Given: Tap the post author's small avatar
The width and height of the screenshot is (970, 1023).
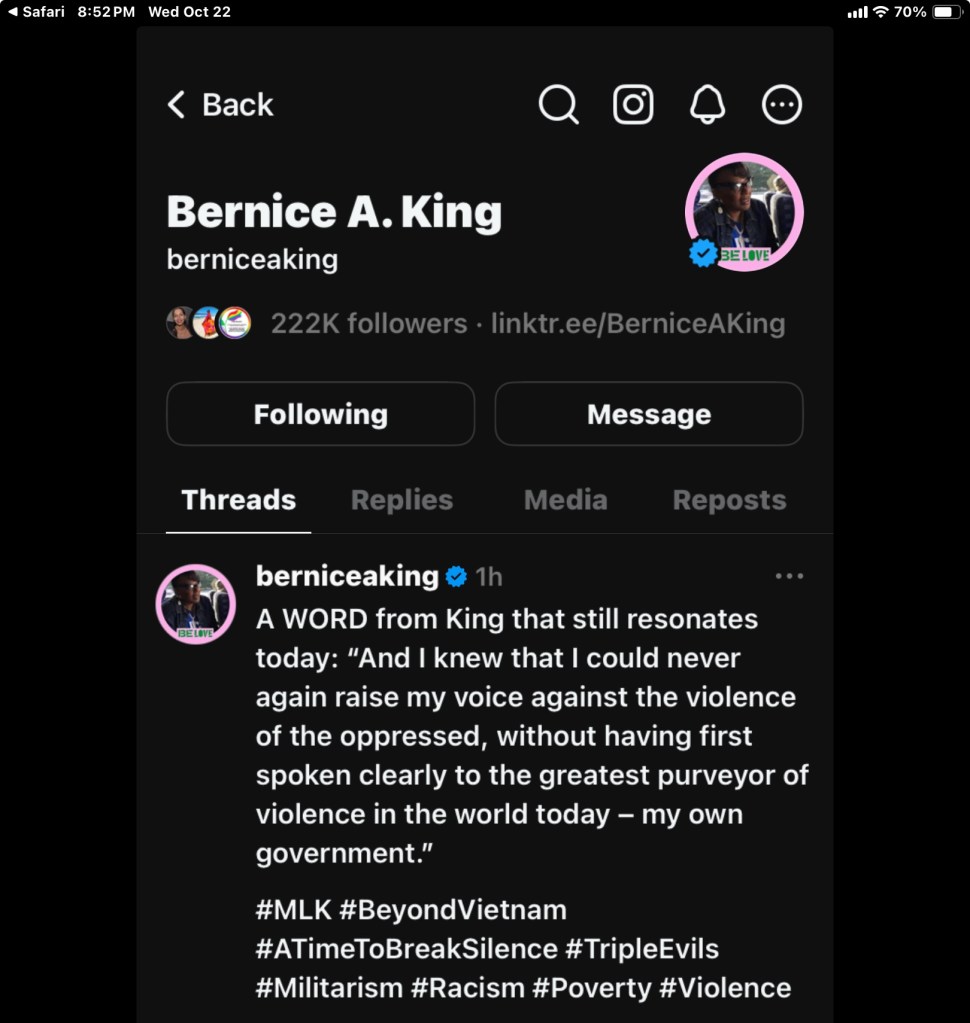Looking at the screenshot, I should (x=196, y=604).
